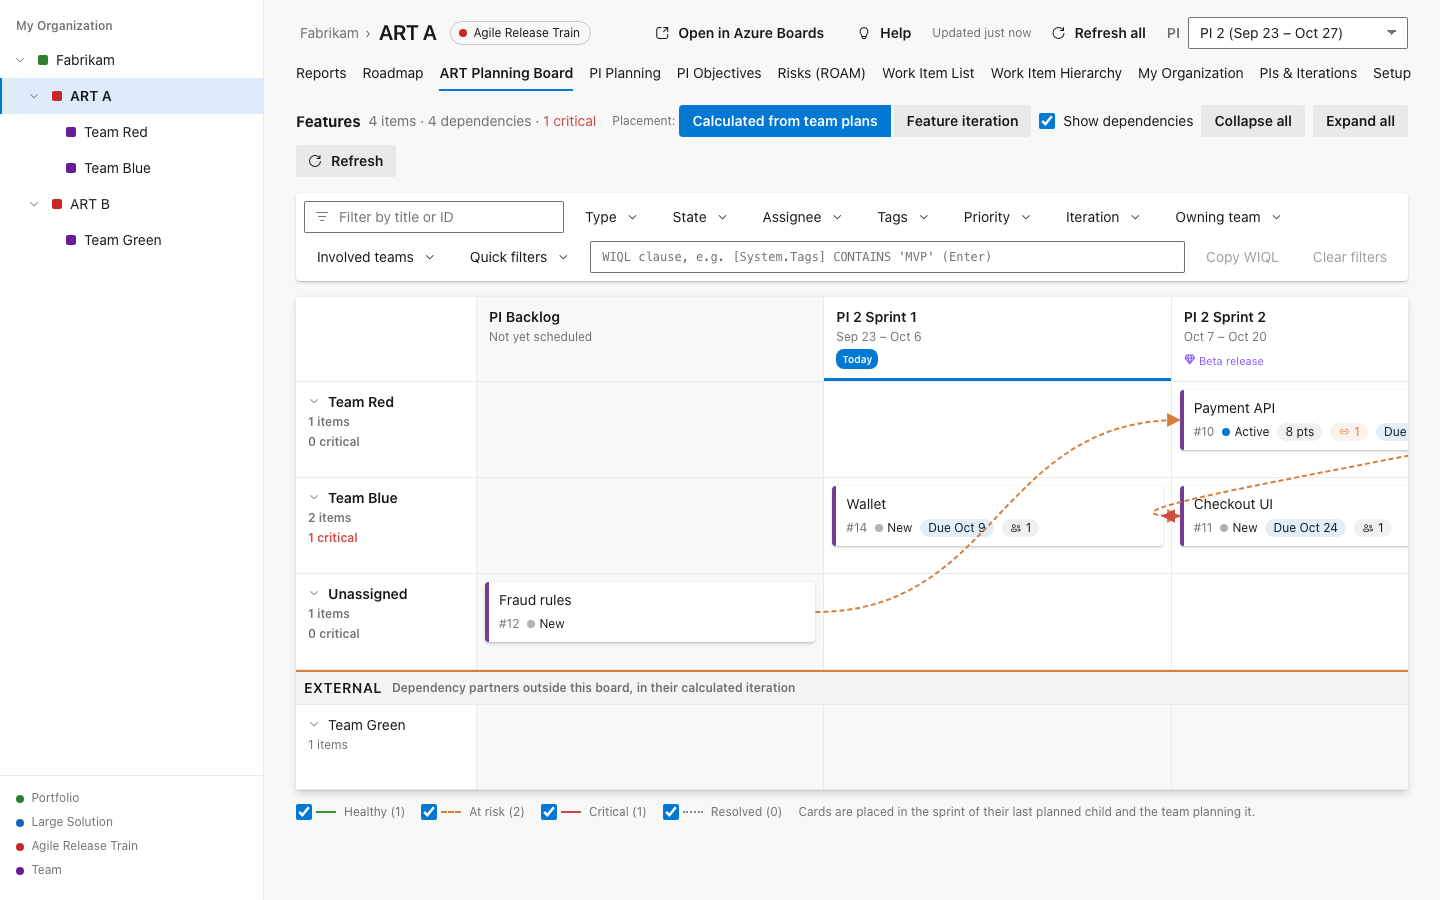Open the PI selector dropdown
The image size is (1440, 900).
pyautogui.click(x=1298, y=33)
